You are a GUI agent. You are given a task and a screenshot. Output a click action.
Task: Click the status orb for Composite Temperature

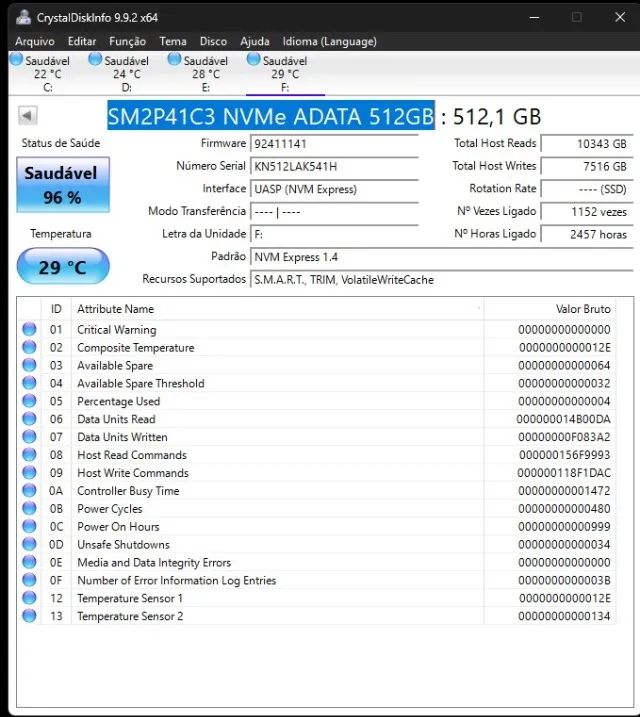tap(29, 347)
